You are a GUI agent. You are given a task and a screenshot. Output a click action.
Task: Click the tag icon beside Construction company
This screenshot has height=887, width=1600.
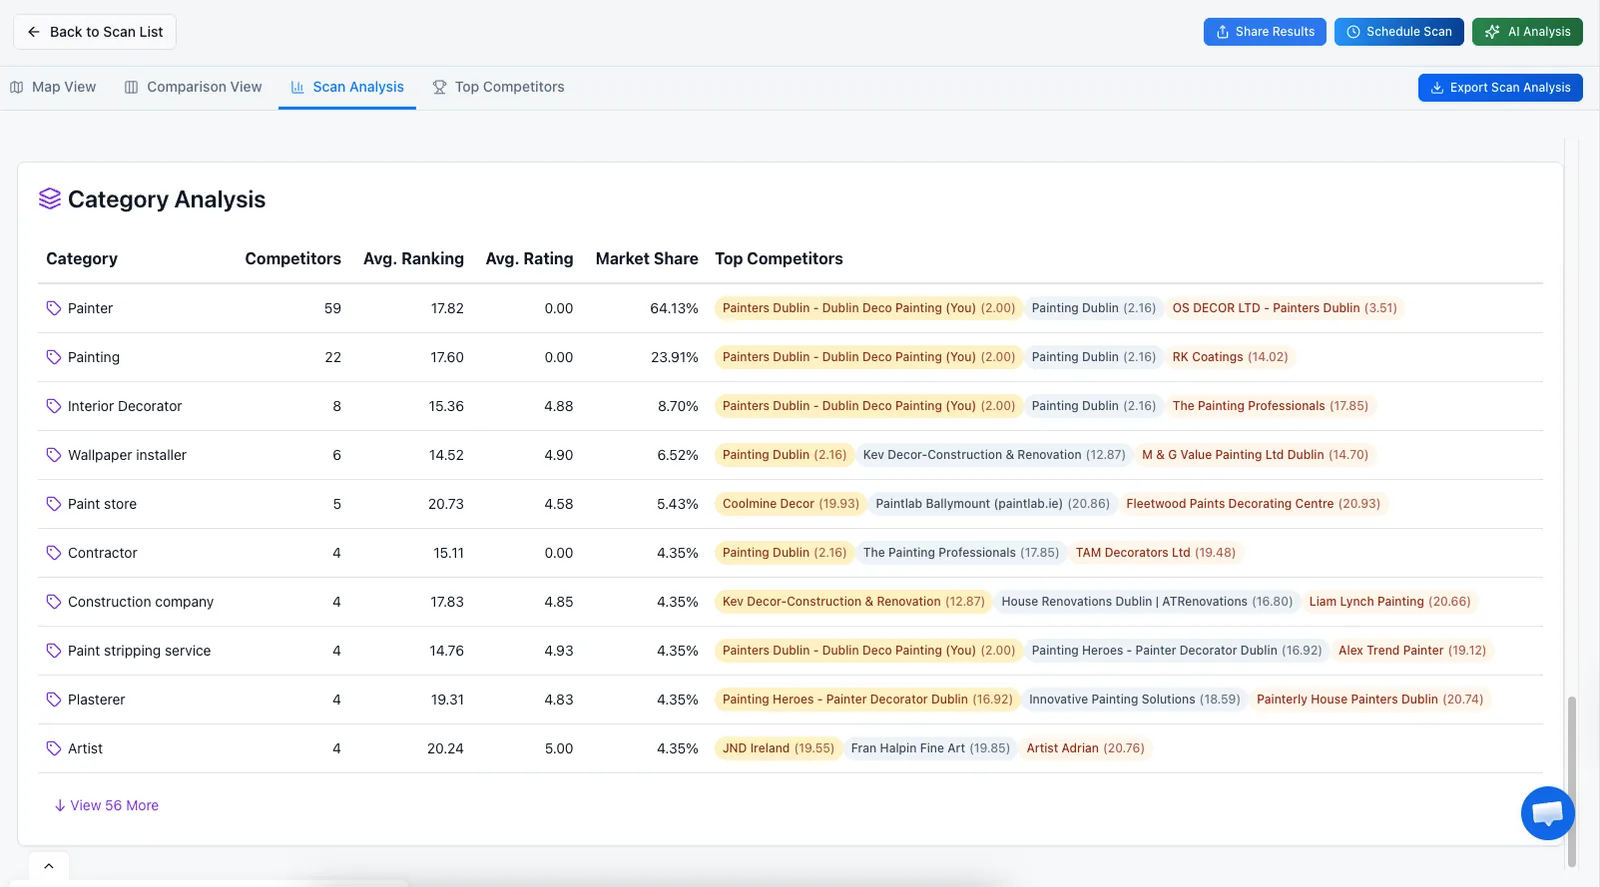point(54,602)
